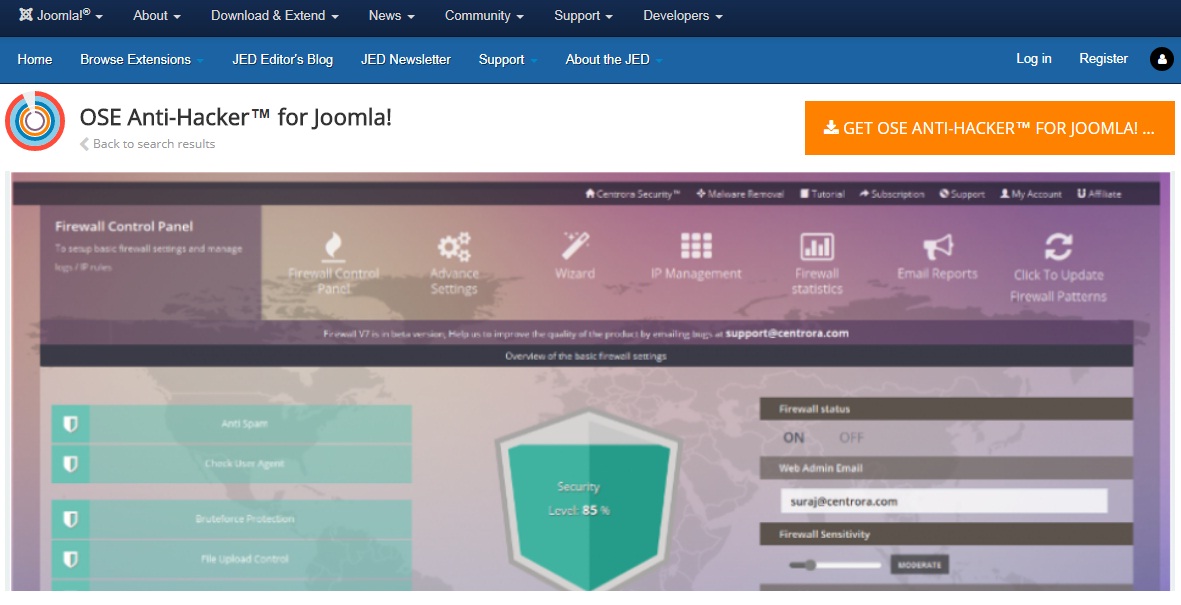Click the Security Level 85% shield graphic
Viewport: 1181px width, 605px height.
coord(588,500)
